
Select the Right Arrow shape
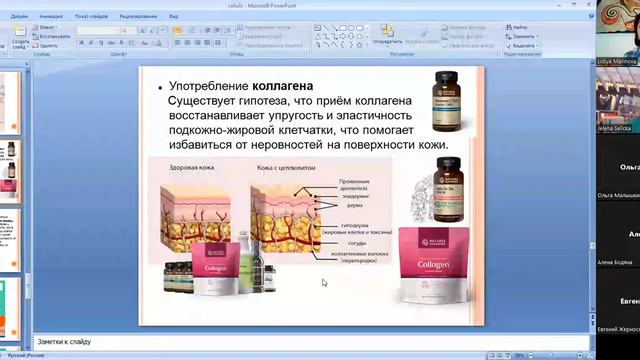click(343, 36)
